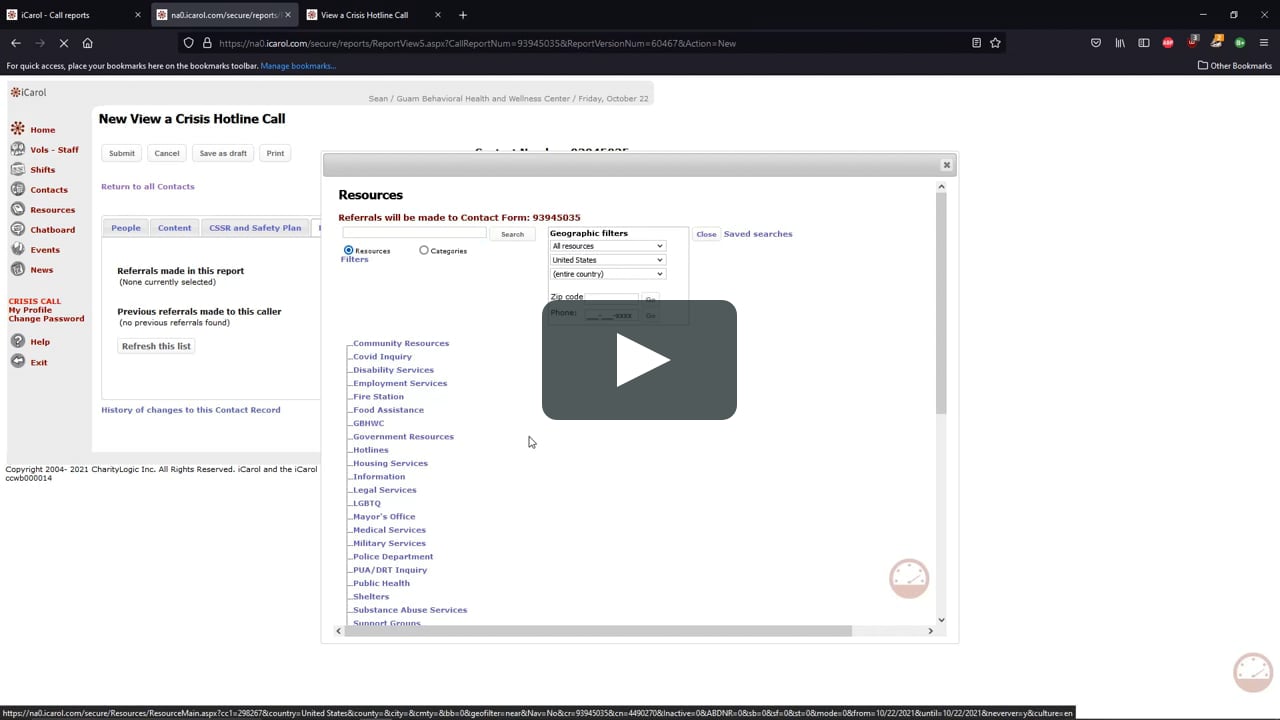Switch to CSSR and Safety Plan tab

click(255, 228)
